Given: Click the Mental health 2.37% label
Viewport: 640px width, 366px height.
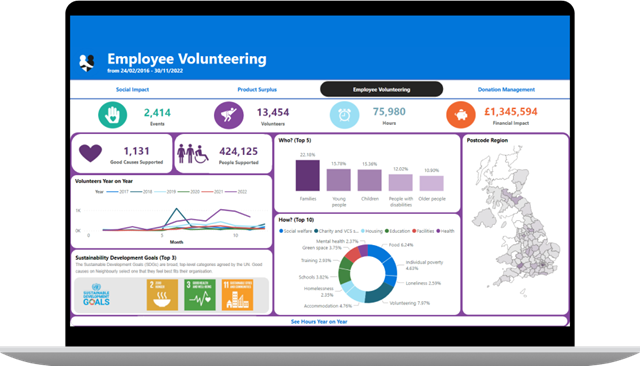Looking at the screenshot, I should point(337,242).
